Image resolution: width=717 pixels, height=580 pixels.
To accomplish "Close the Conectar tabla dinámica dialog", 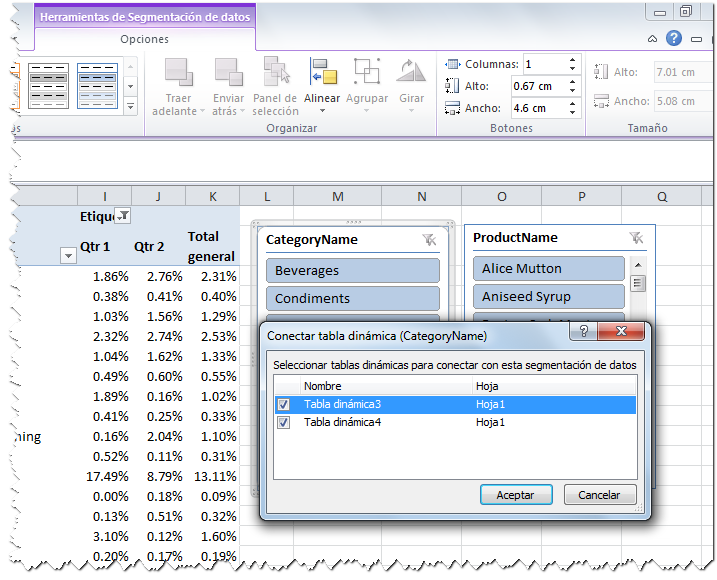I will coord(621,331).
